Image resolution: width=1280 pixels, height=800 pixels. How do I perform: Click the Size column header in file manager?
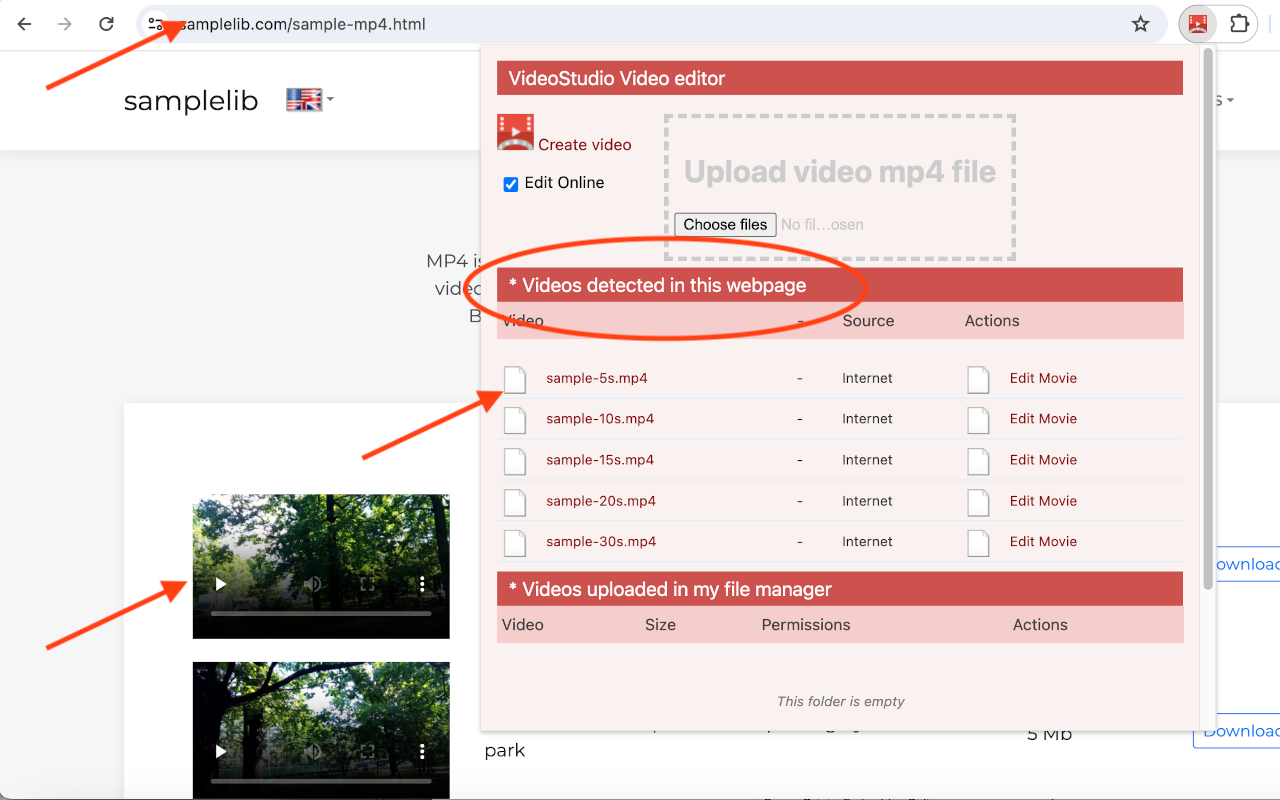click(x=660, y=625)
